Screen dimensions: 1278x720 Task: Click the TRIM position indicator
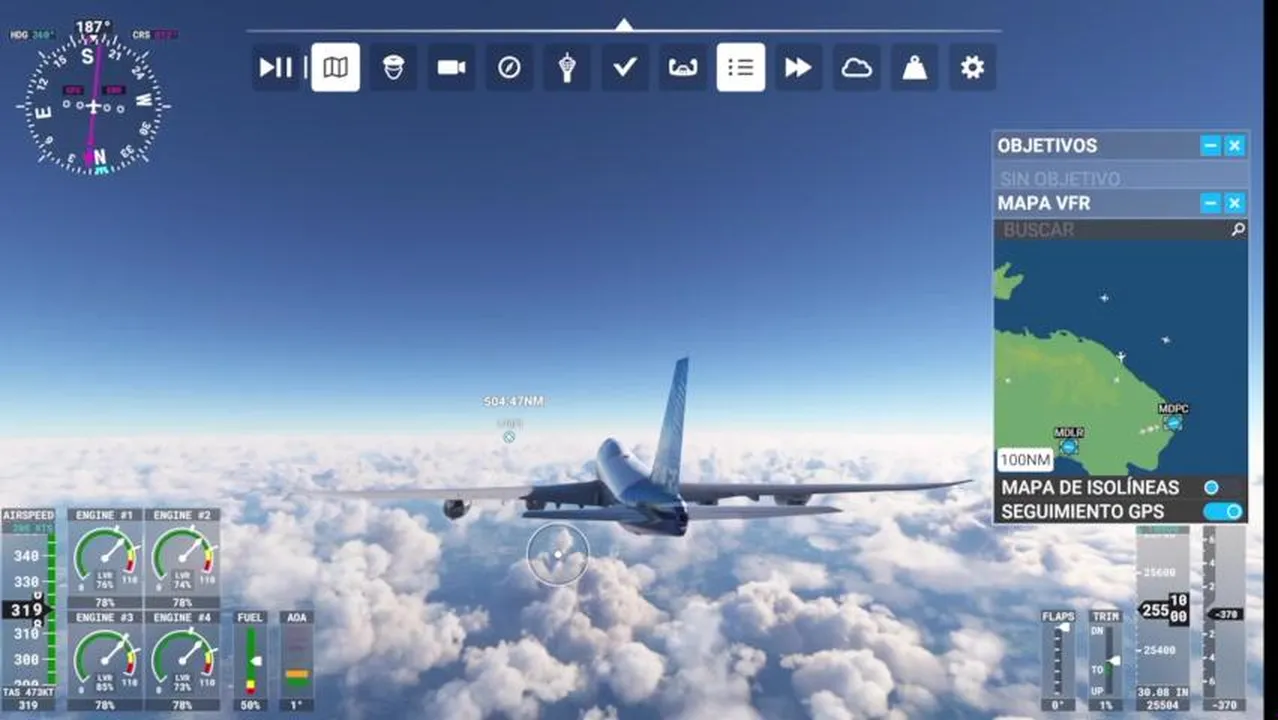(x=1106, y=660)
